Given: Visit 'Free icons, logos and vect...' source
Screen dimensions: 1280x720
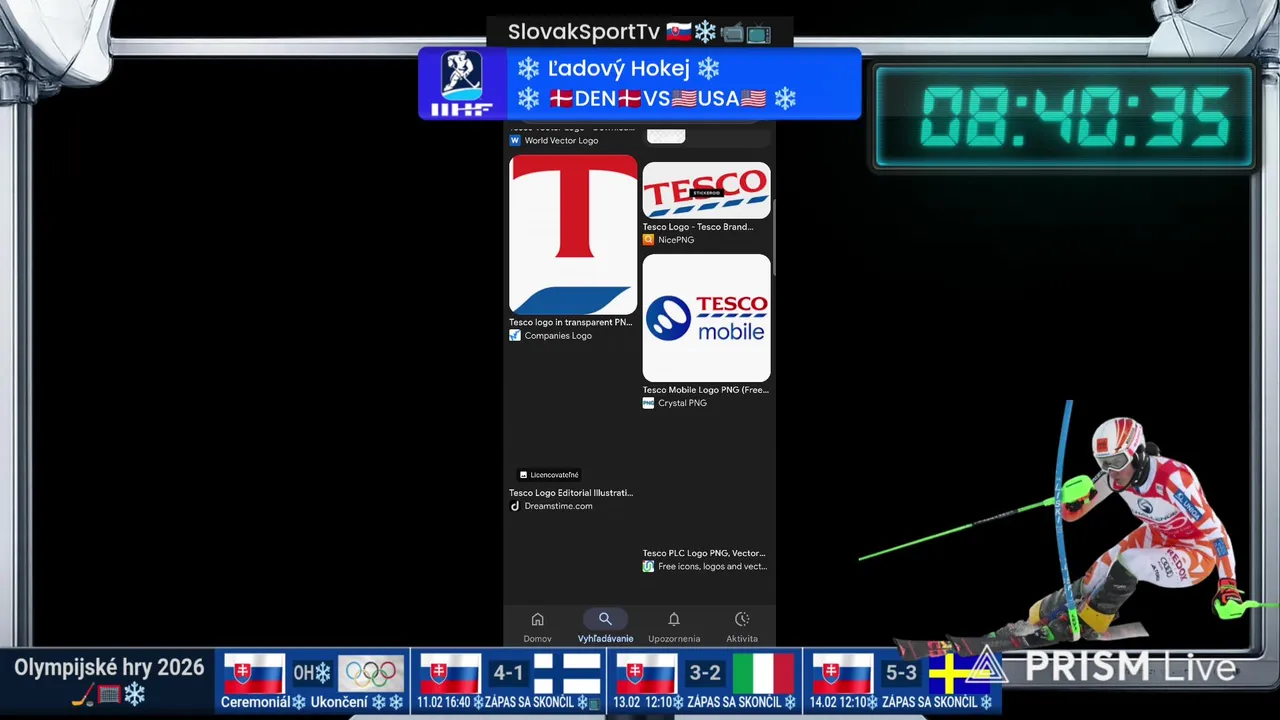Looking at the screenshot, I should (x=712, y=567).
